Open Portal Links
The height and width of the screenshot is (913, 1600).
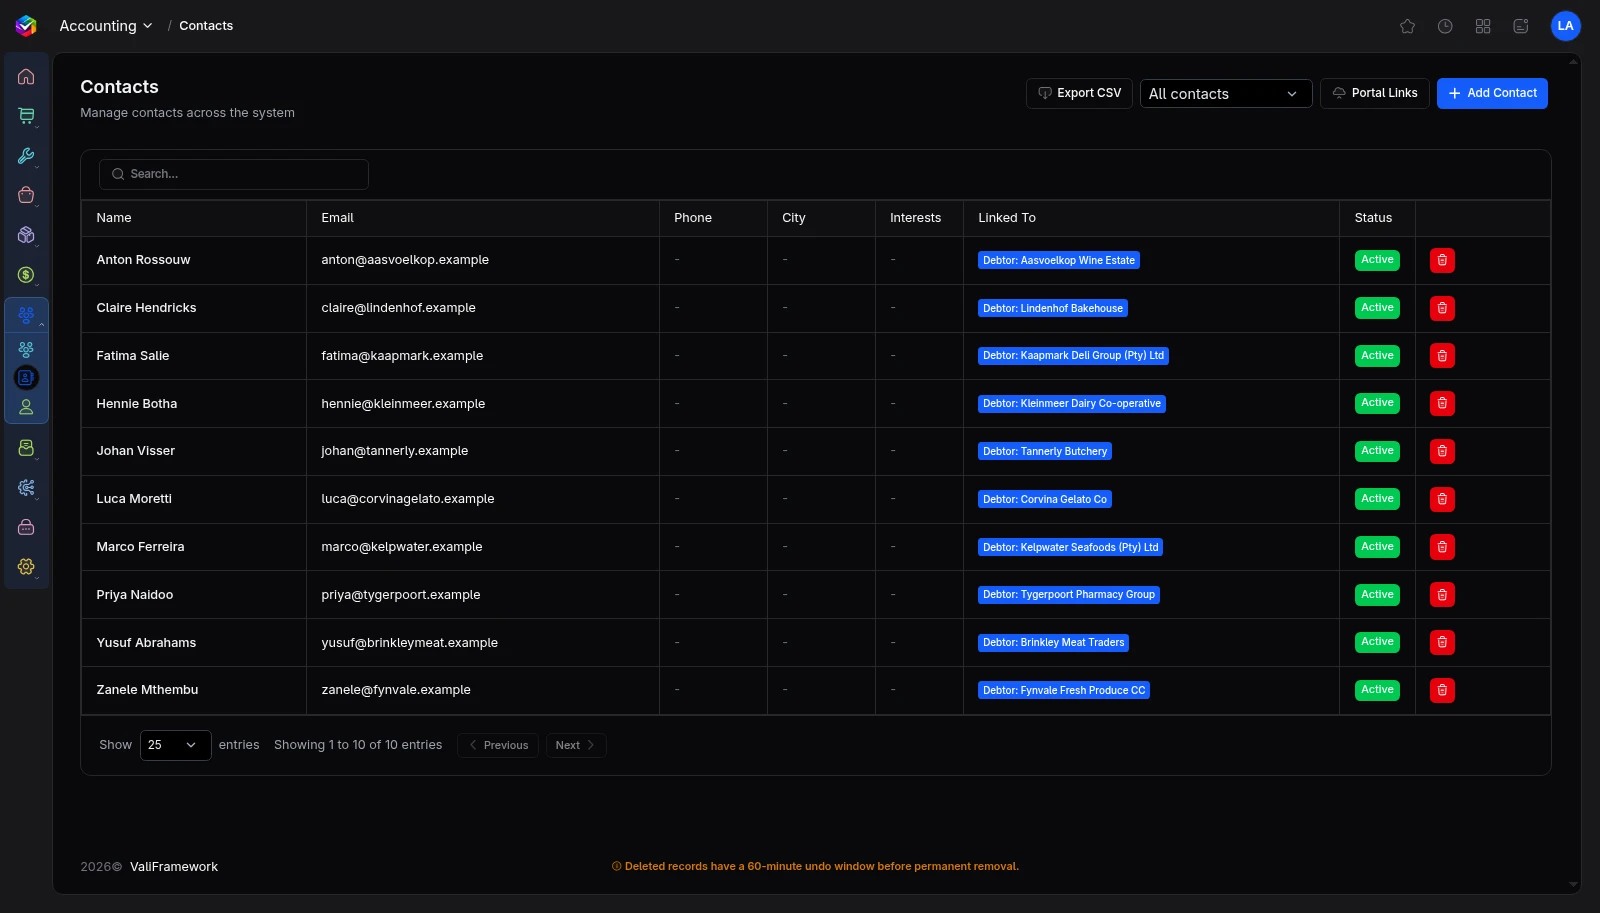coord(1374,93)
